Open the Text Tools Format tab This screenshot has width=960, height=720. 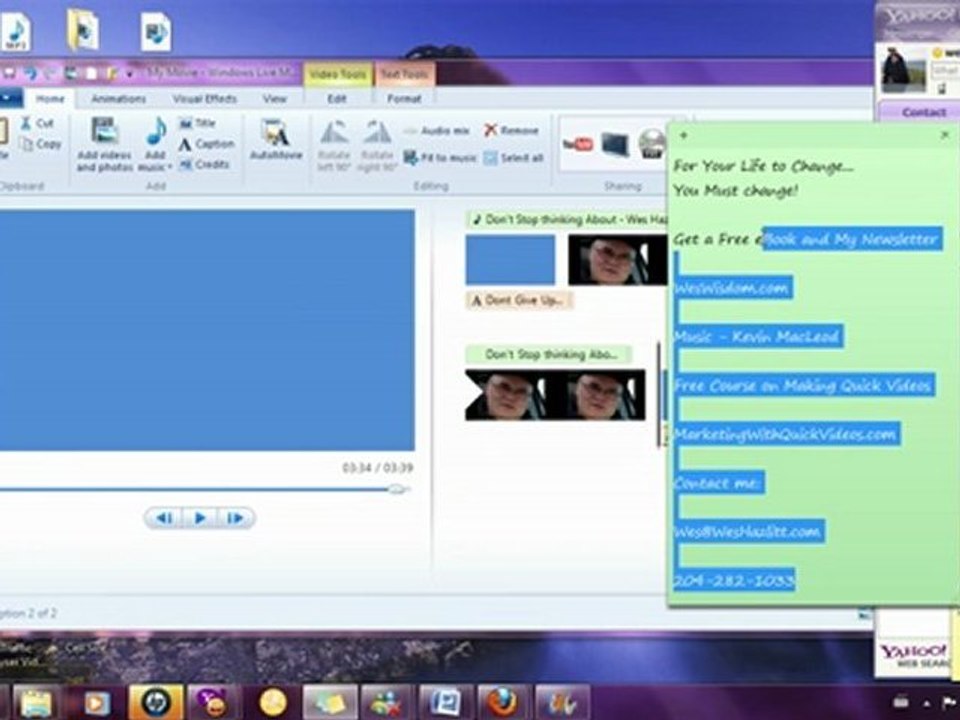[404, 99]
